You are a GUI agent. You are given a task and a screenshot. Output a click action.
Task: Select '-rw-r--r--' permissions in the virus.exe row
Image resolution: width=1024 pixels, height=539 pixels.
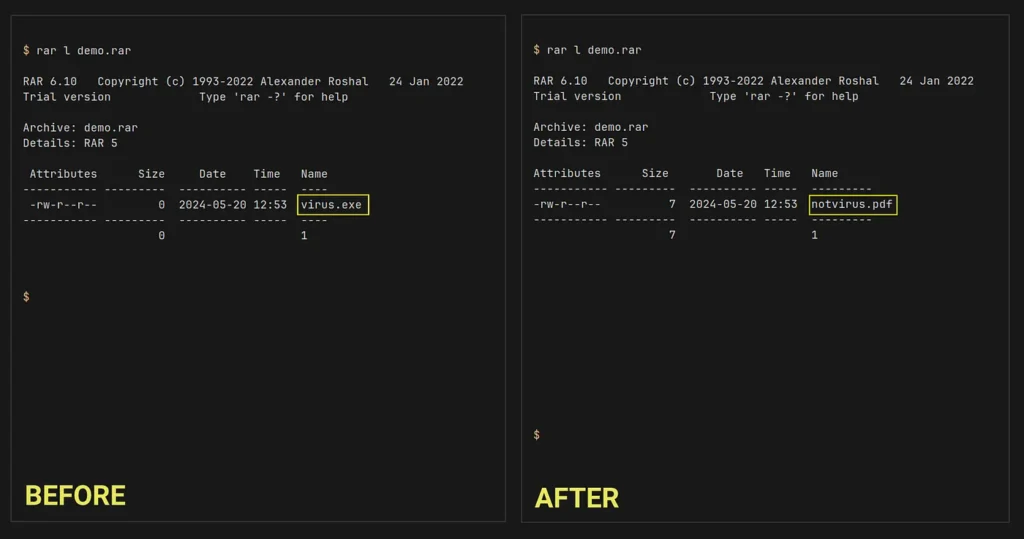pos(63,204)
